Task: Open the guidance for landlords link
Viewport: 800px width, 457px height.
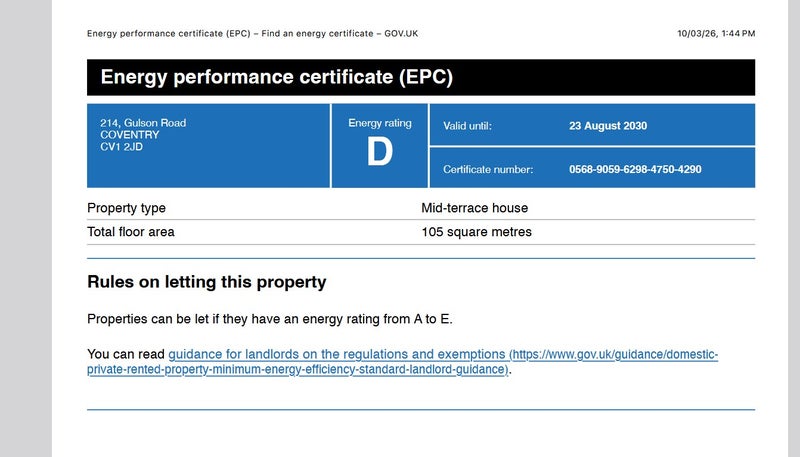Action: (340, 355)
